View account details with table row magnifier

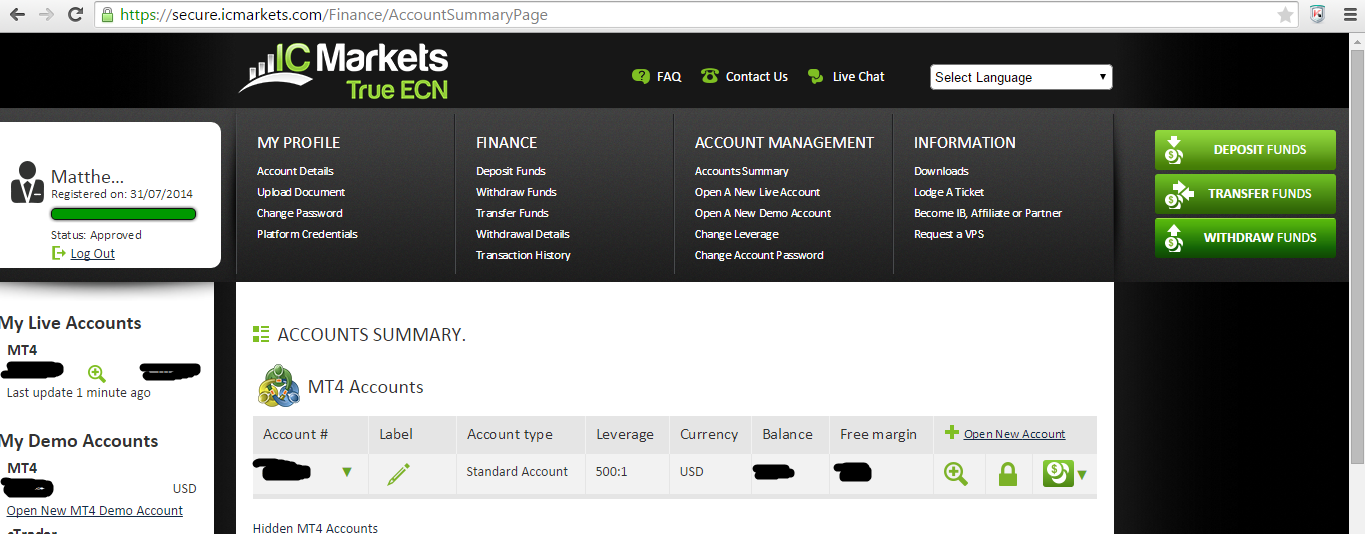click(956, 474)
